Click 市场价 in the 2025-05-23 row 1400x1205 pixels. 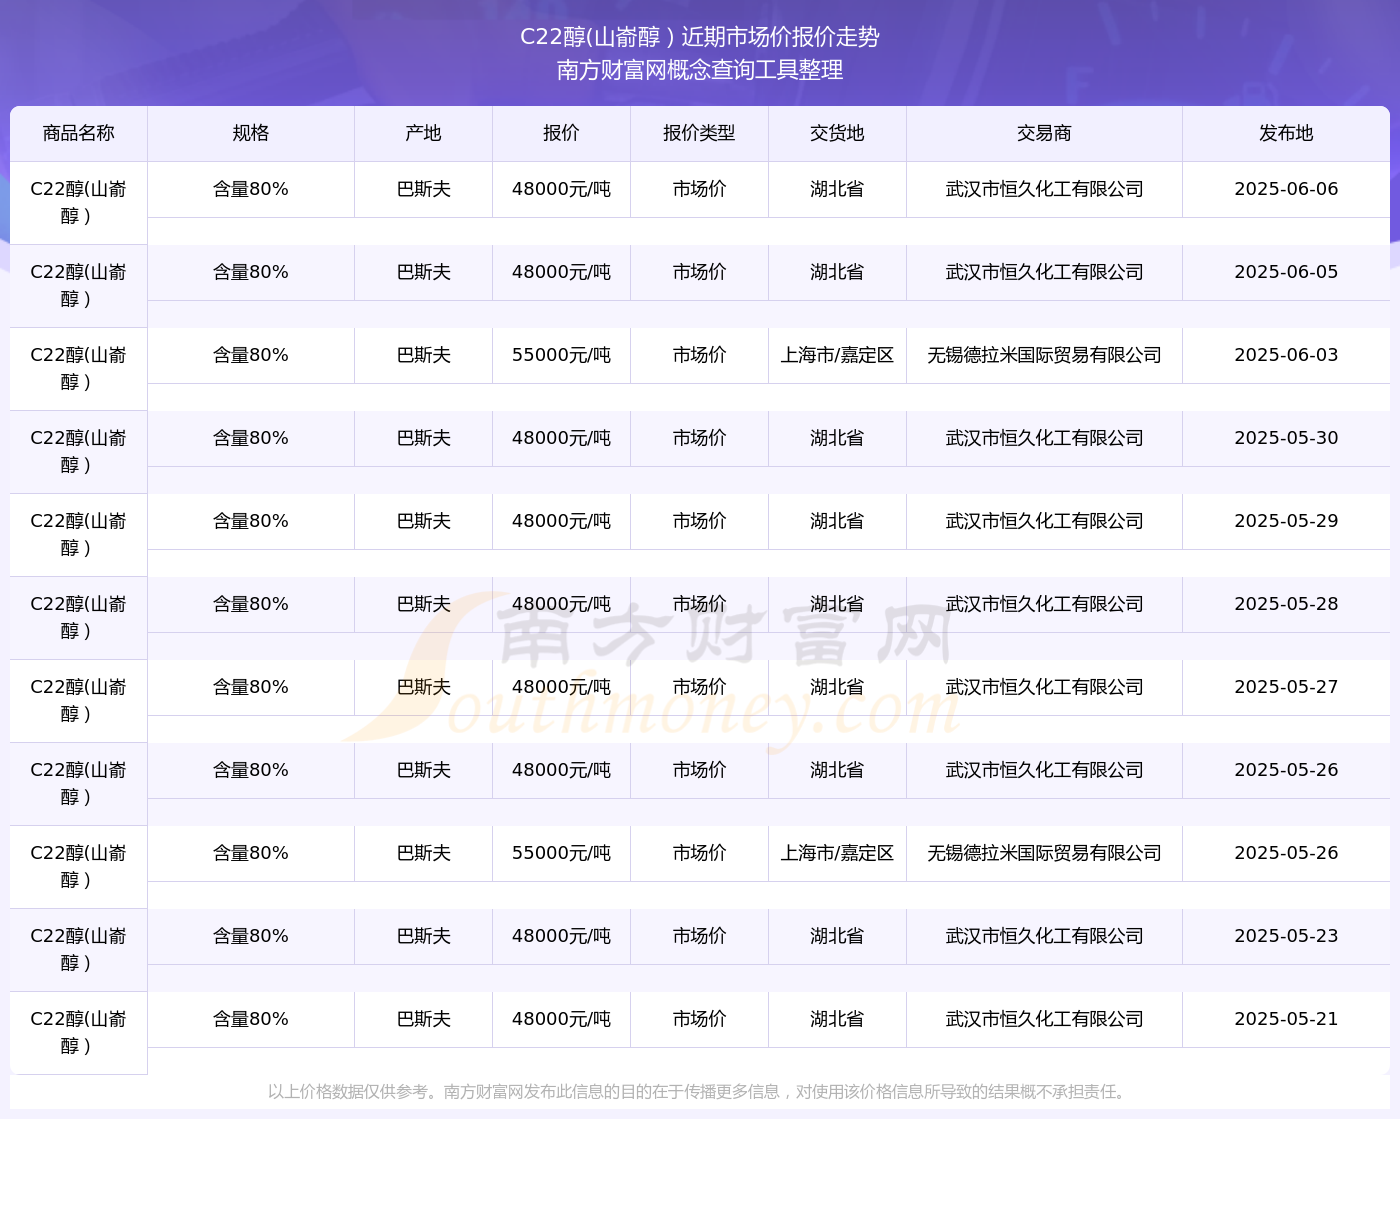tap(699, 936)
